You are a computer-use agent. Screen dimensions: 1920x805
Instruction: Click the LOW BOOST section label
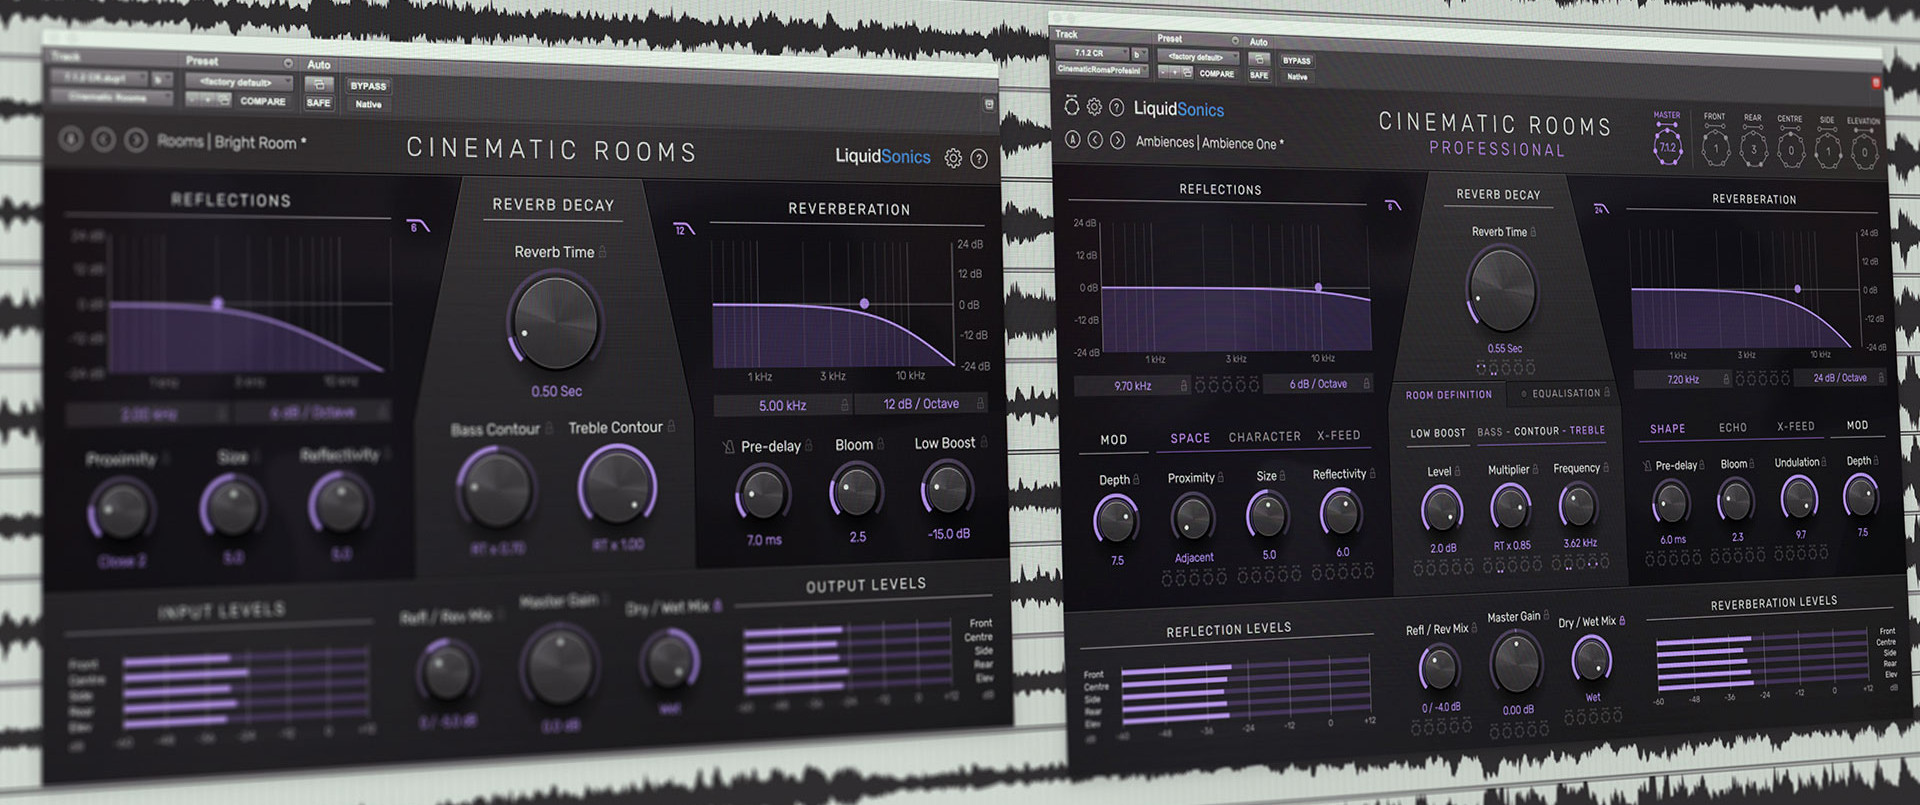click(x=1437, y=433)
